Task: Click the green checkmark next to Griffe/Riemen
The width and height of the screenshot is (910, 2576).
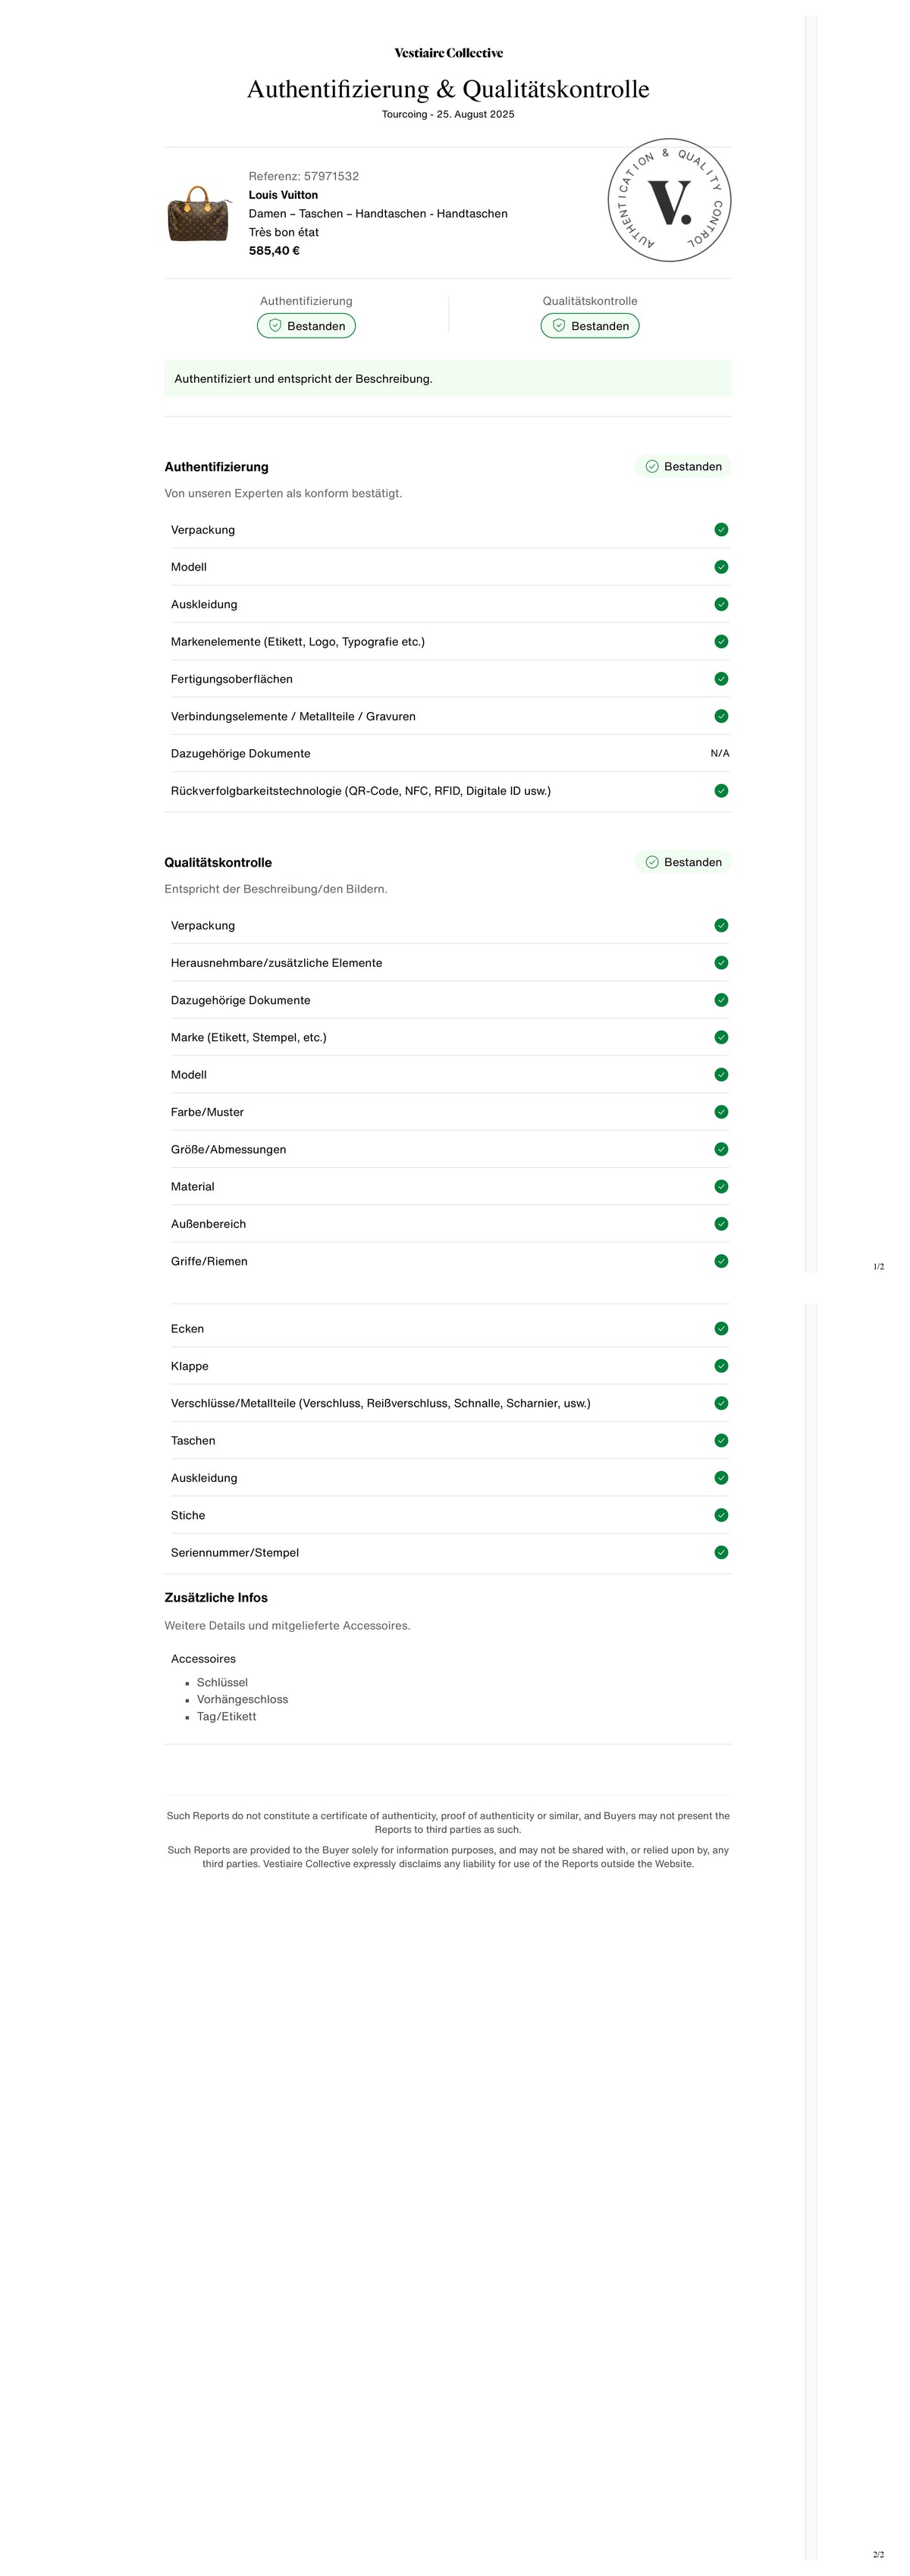Action: [x=721, y=1261]
